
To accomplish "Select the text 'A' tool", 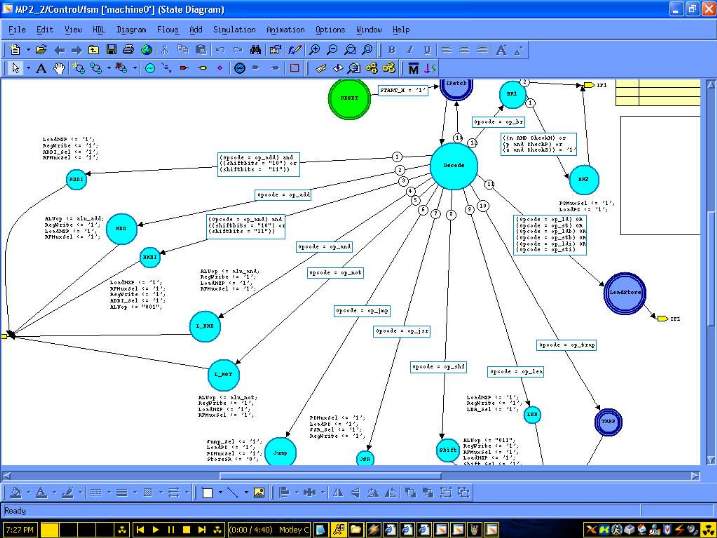I will (x=41, y=68).
